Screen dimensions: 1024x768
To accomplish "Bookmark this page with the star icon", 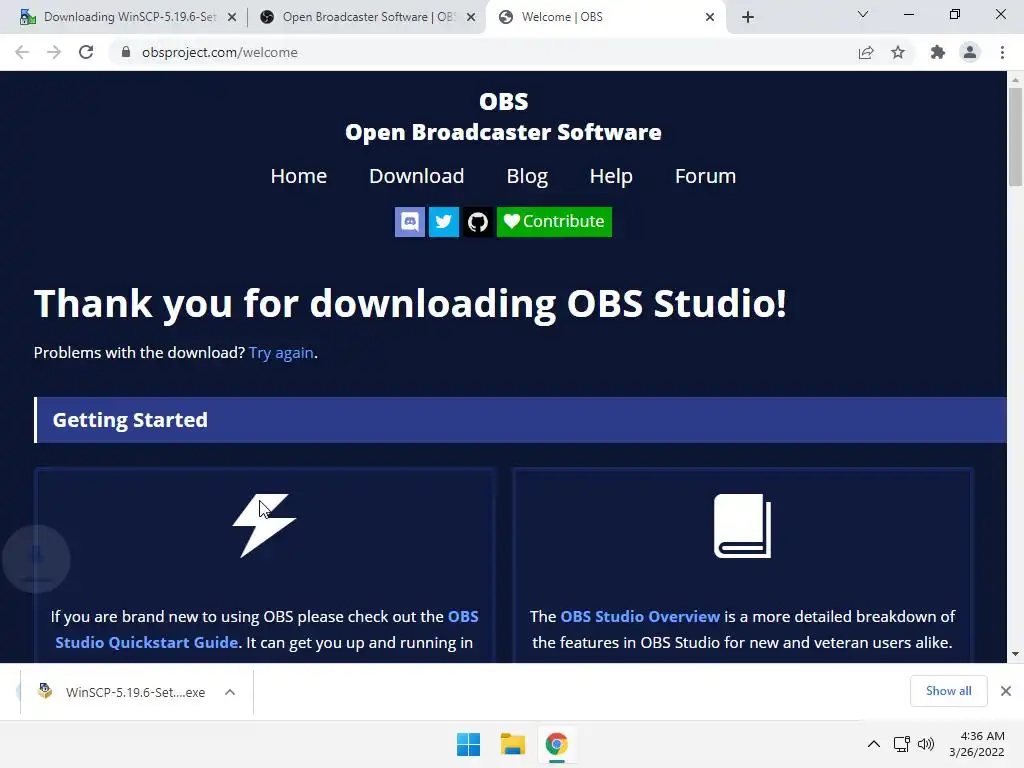I will [899, 52].
